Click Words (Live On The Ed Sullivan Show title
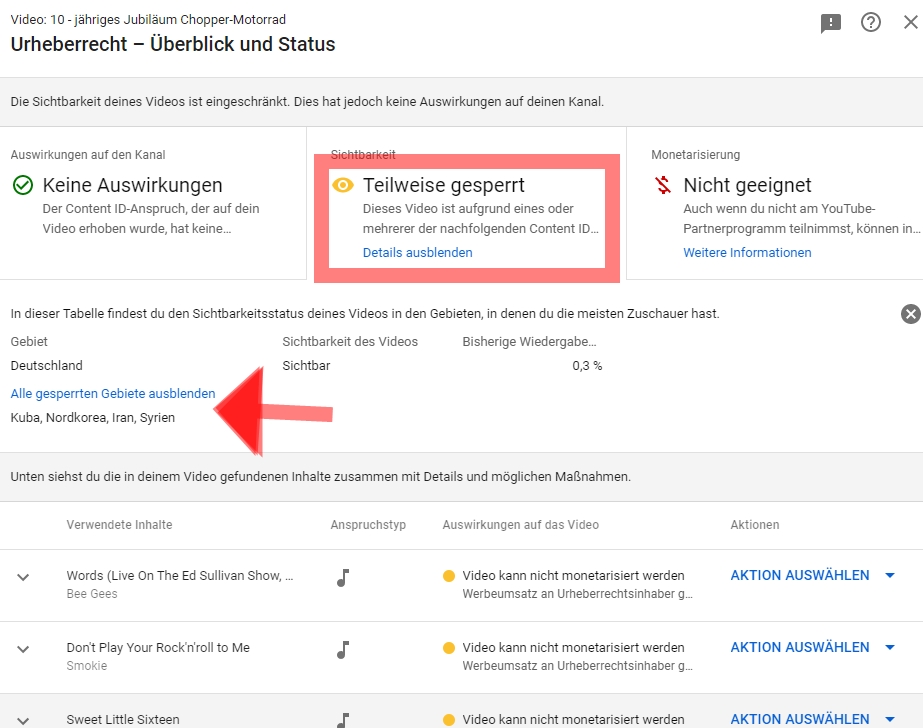Image resolution: width=923 pixels, height=728 pixels. tap(180, 575)
